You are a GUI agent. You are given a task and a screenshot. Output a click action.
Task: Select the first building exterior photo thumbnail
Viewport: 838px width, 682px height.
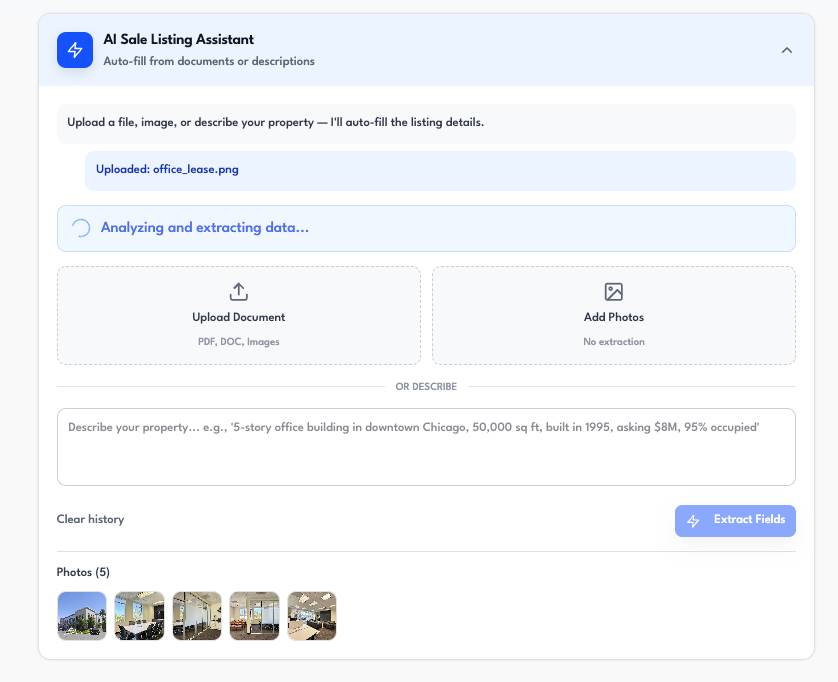(x=81, y=616)
